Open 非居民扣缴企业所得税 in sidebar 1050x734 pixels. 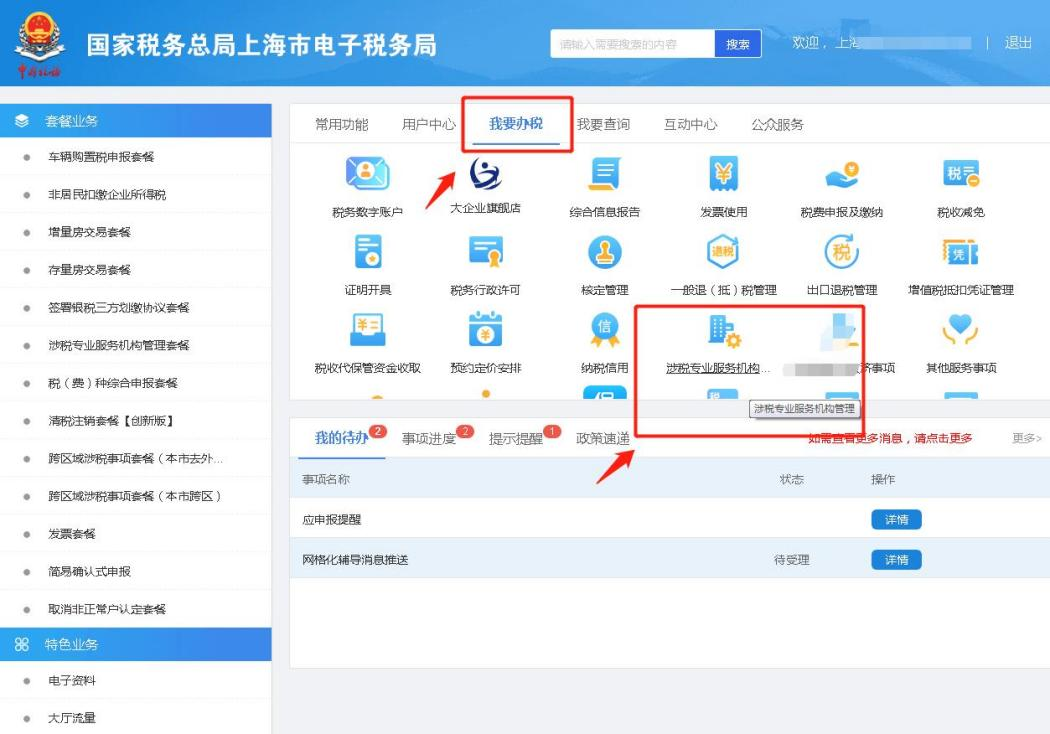coord(107,194)
